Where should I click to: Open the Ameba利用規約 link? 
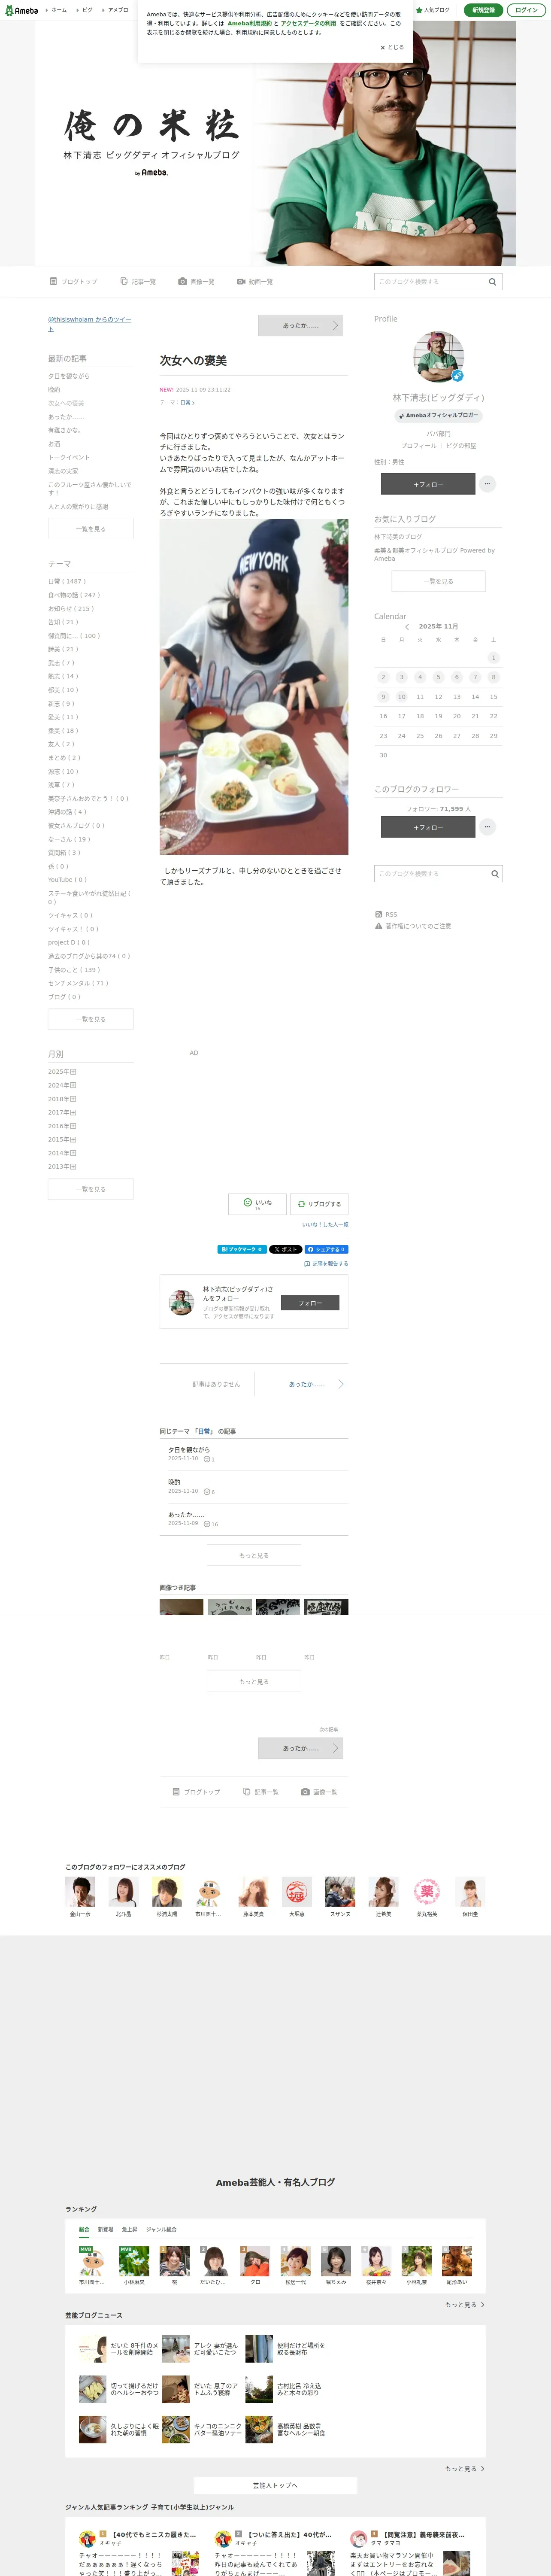[x=249, y=23]
